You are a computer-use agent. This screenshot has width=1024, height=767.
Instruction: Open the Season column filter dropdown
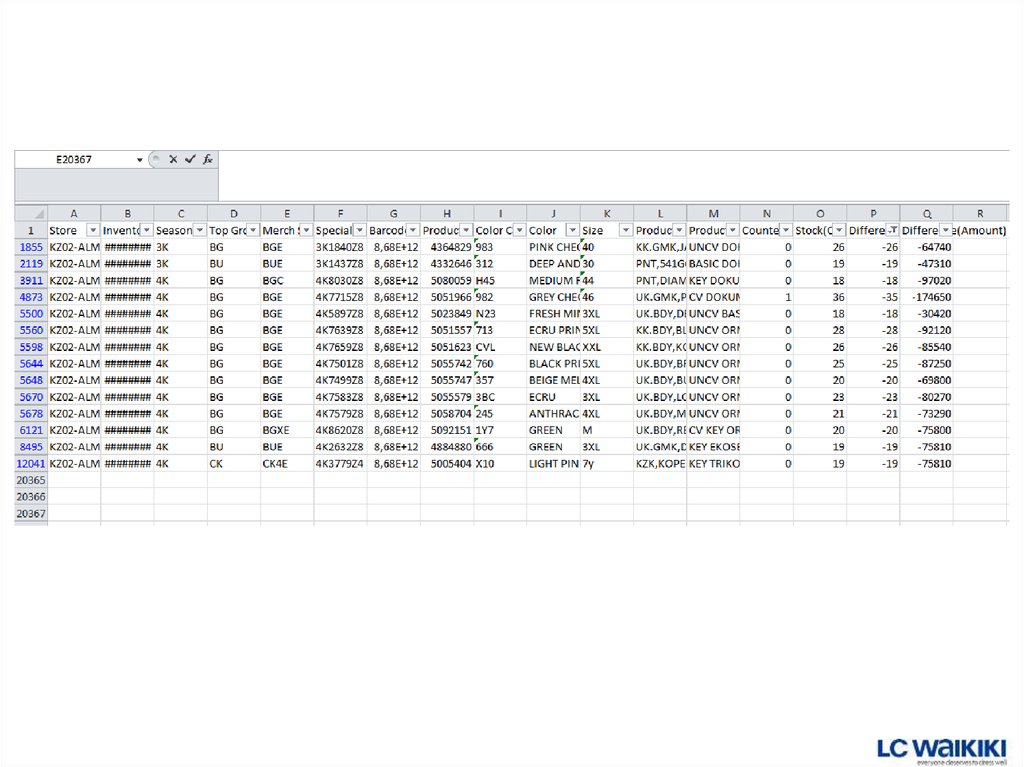pos(199,231)
